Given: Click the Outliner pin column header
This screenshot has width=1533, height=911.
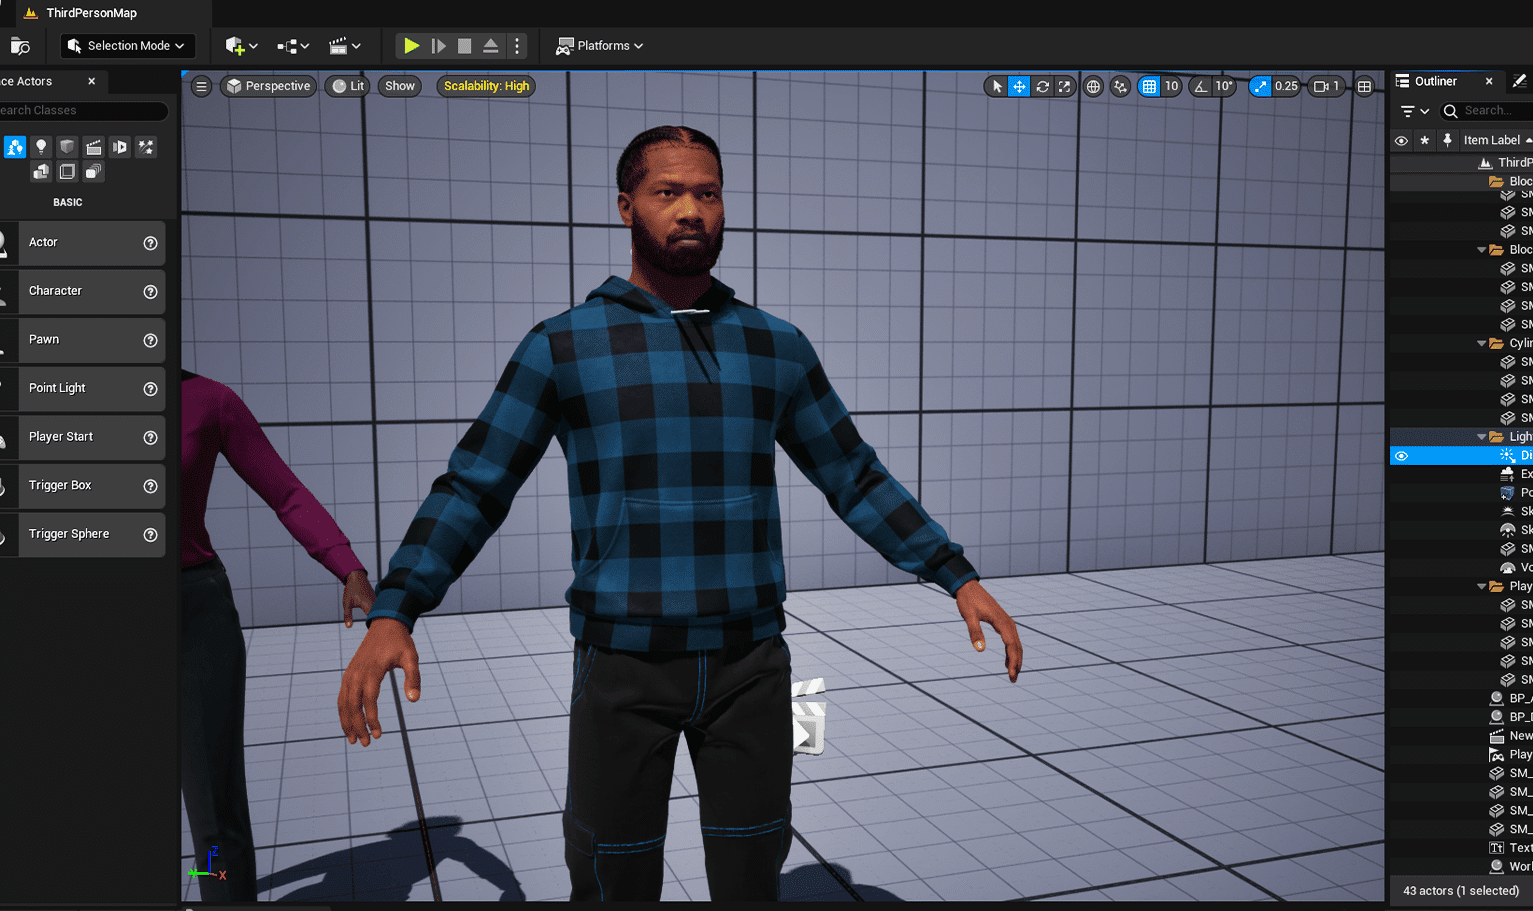Looking at the screenshot, I should 1447,141.
